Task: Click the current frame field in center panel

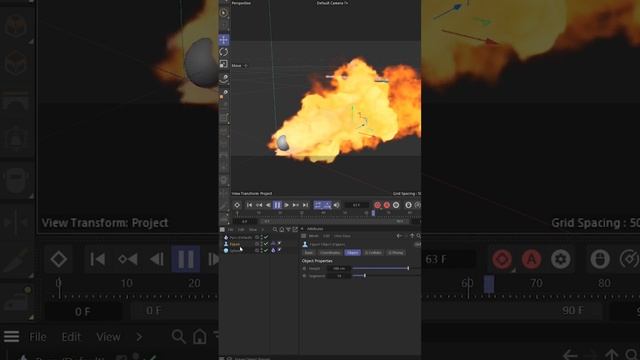Action: point(356,205)
